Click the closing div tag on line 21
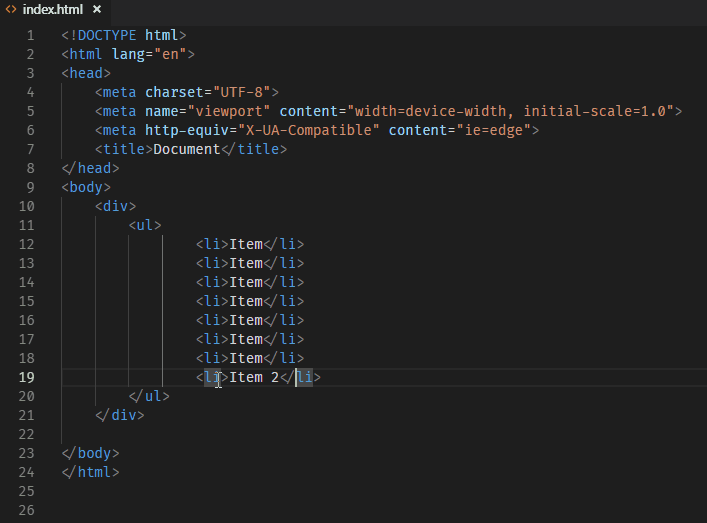Viewport: 707px width, 523px height. coord(120,415)
